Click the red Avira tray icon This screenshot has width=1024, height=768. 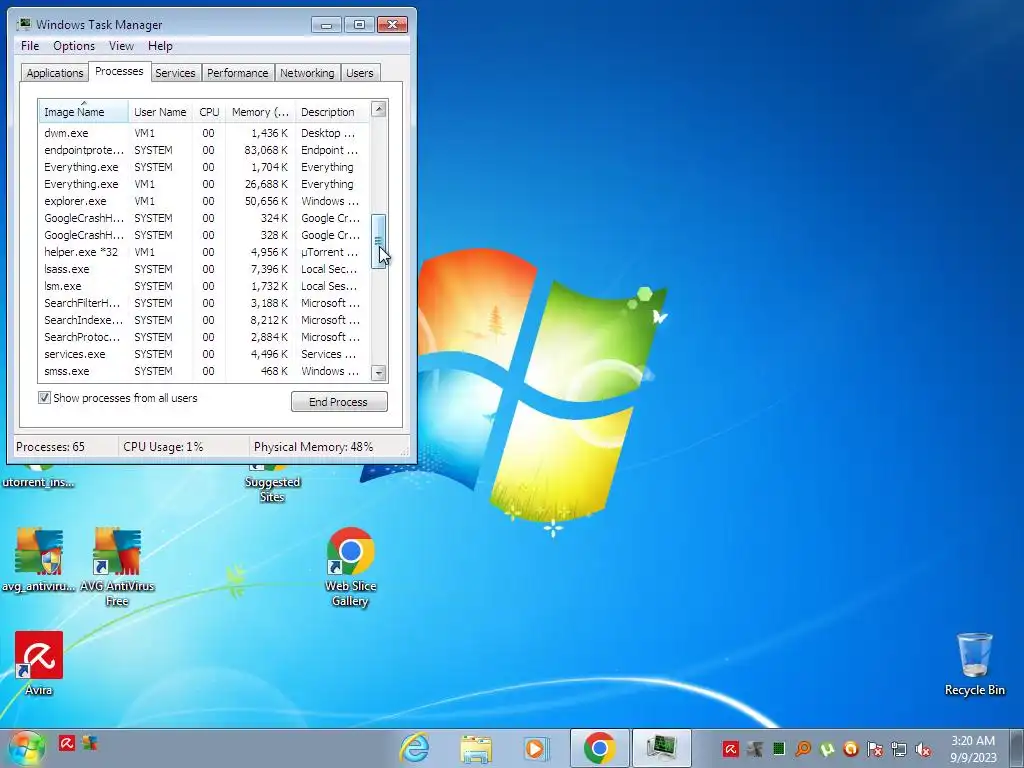point(730,749)
